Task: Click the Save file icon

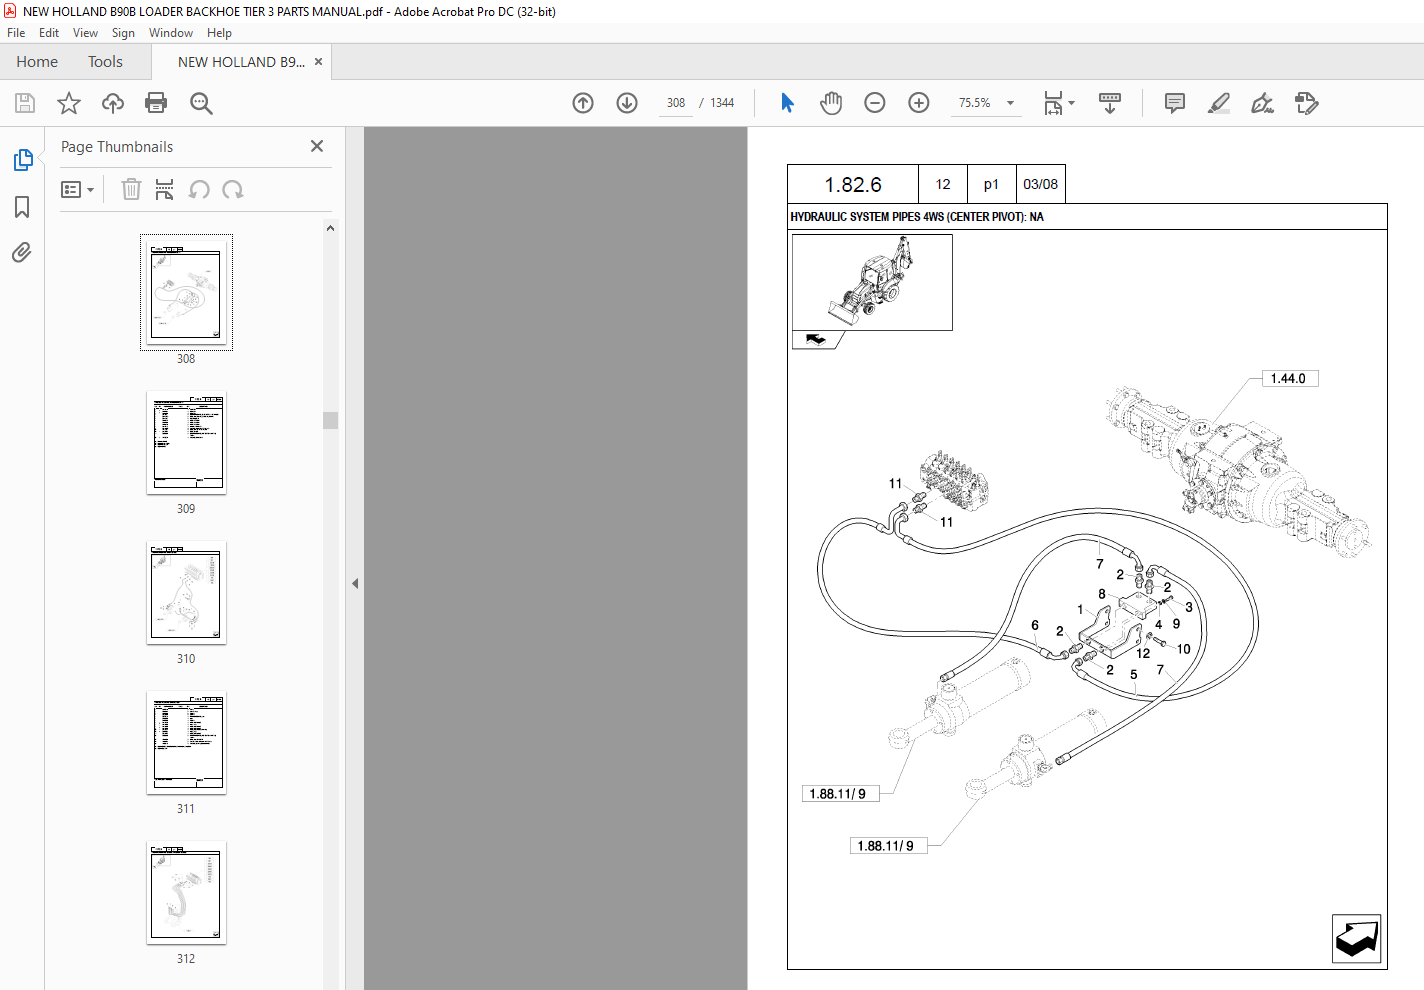Action: (25, 103)
